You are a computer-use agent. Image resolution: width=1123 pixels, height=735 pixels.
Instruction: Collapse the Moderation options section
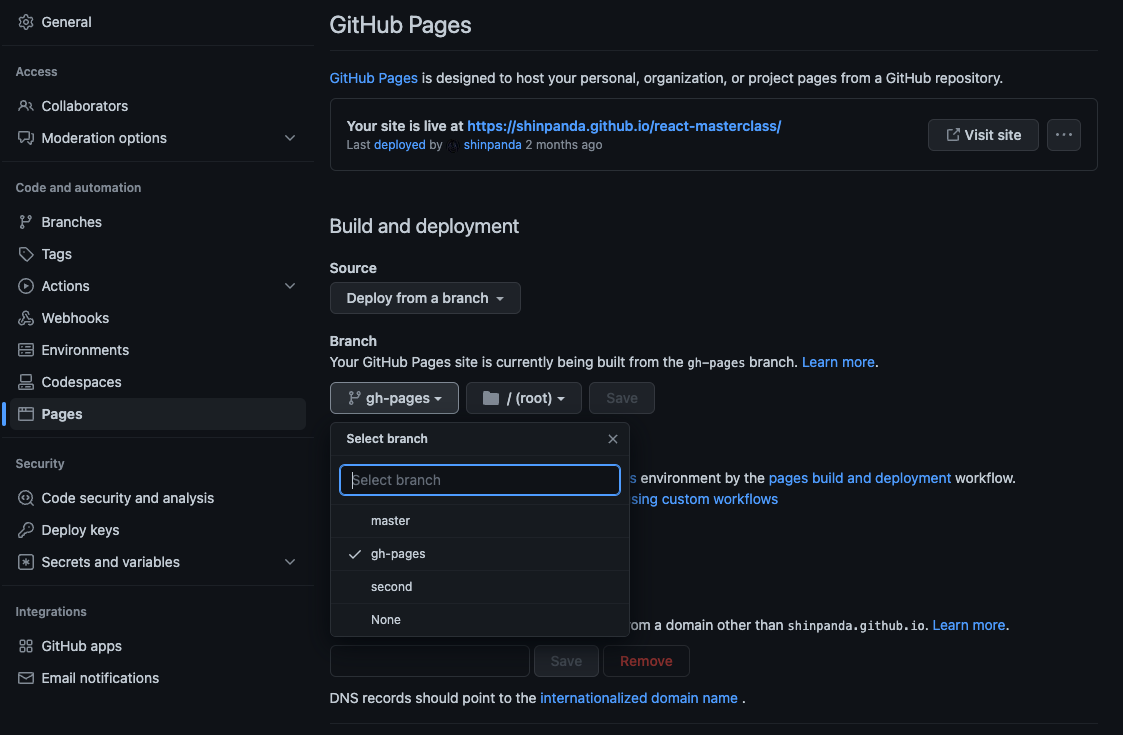290,137
